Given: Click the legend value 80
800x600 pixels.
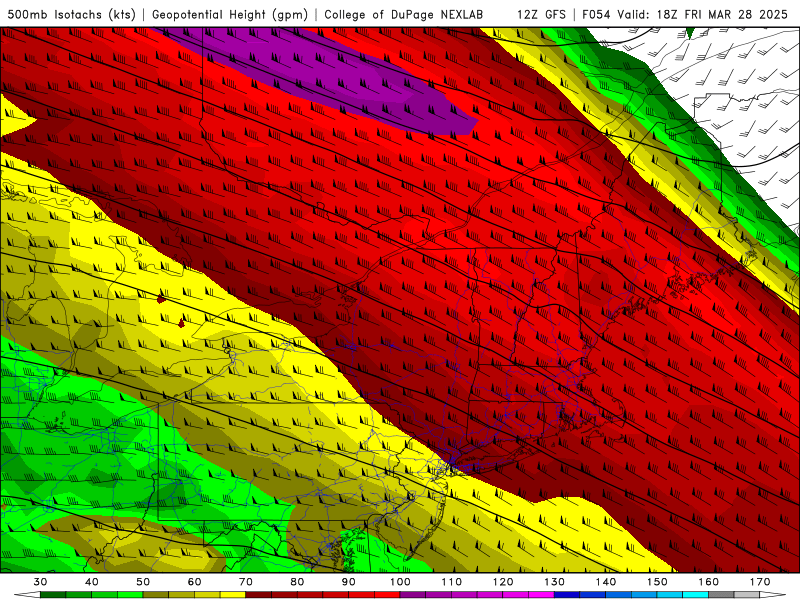Looking at the screenshot, I should (297, 582).
